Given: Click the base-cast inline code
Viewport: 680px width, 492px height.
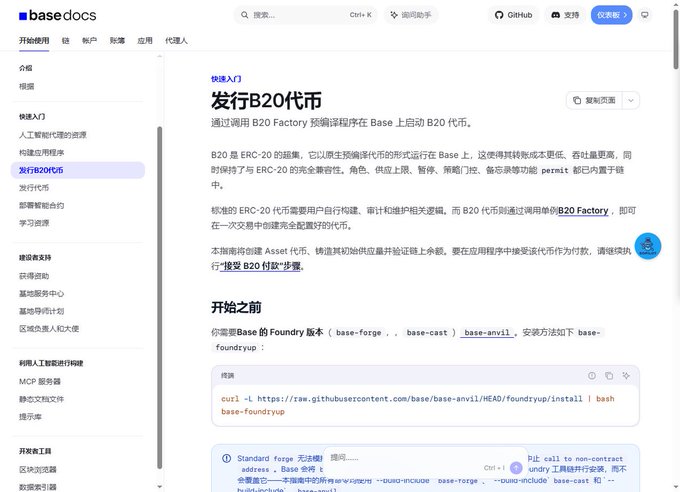Looking at the screenshot, I should click(427, 333).
